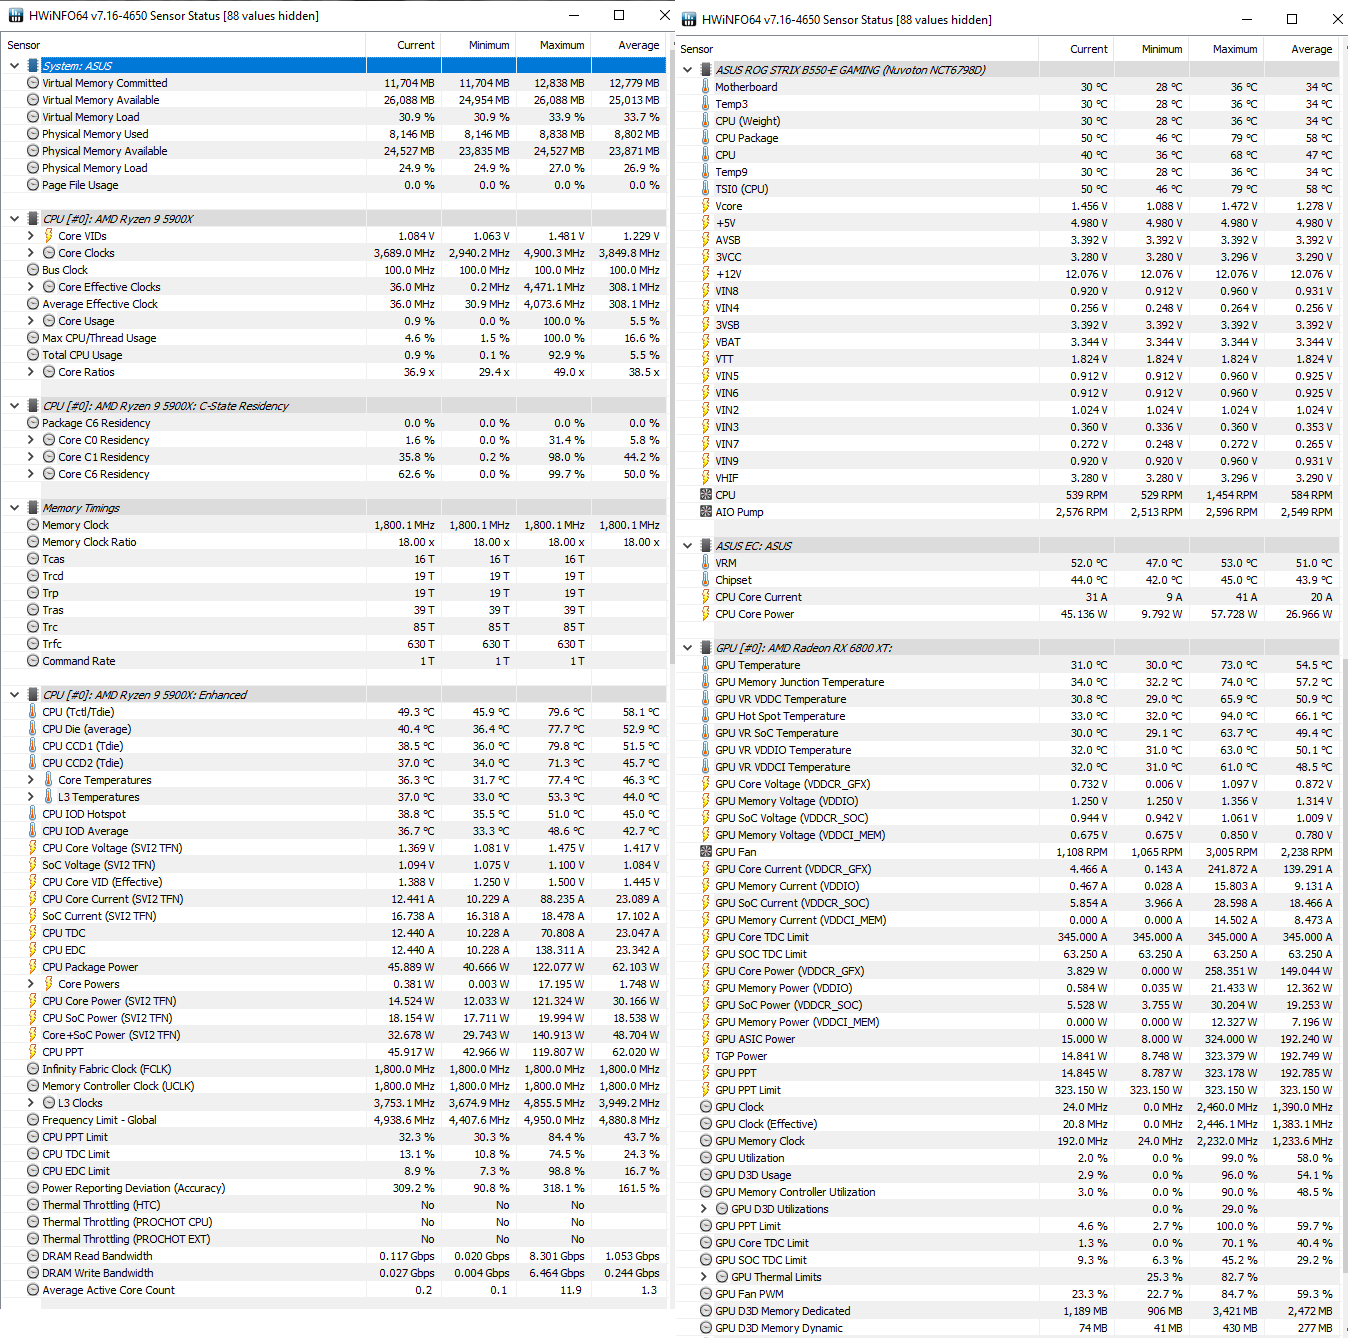Viewport: 1350px width, 1340px height.
Task: Expand the L3 Clocks row
Action: pyautogui.click(x=31, y=1103)
